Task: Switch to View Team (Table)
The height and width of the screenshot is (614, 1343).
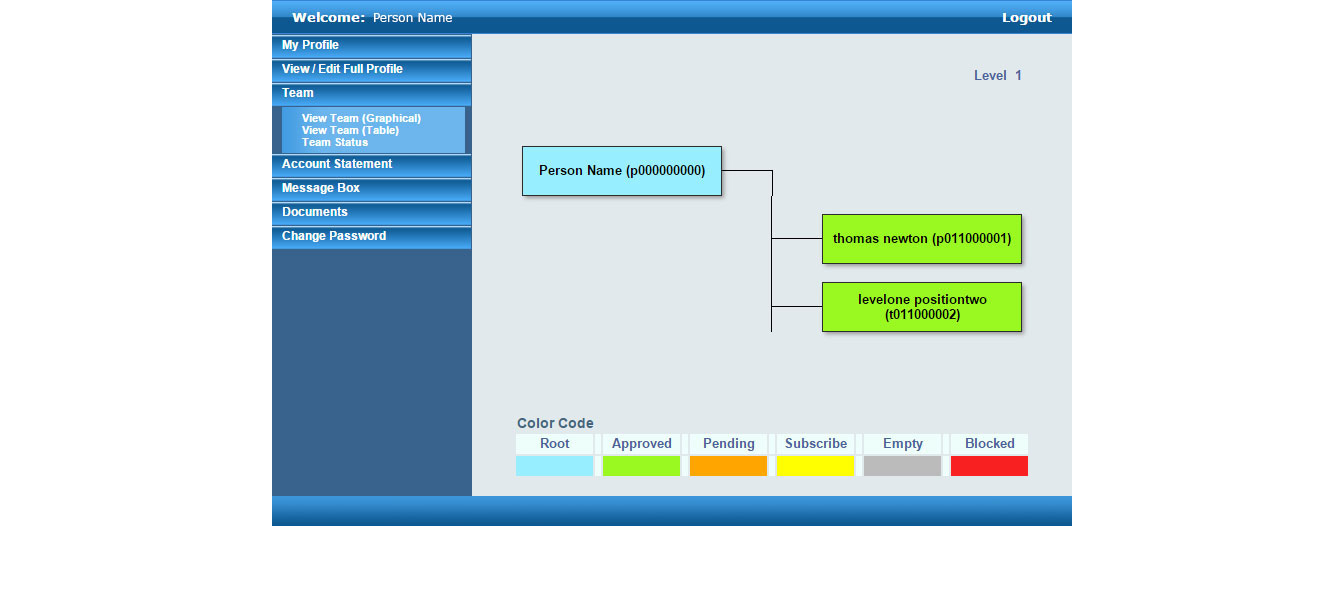Action: click(x=349, y=130)
